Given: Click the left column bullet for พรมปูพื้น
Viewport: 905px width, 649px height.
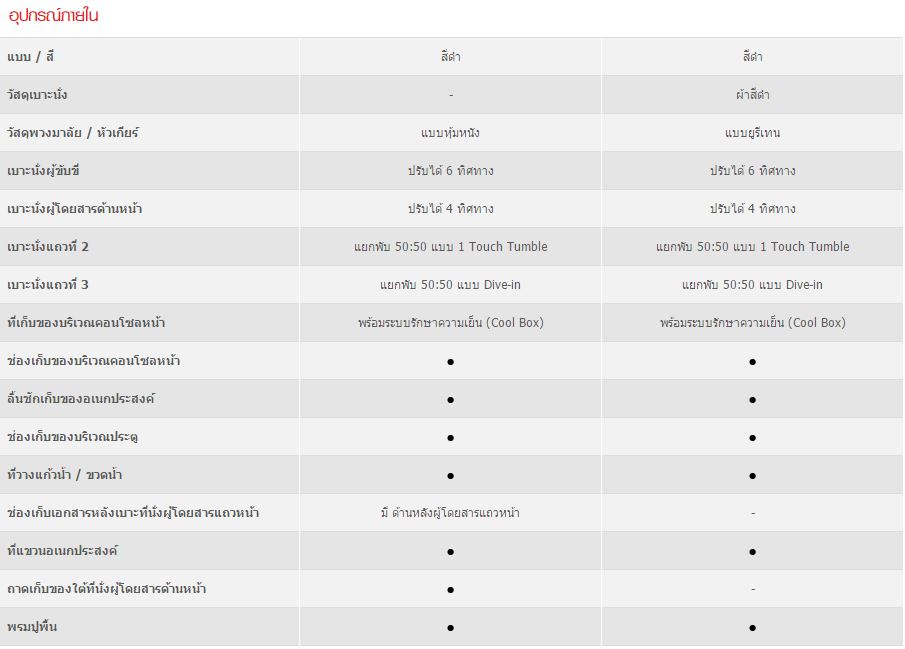Looking at the screenshot, I should 451,628.
